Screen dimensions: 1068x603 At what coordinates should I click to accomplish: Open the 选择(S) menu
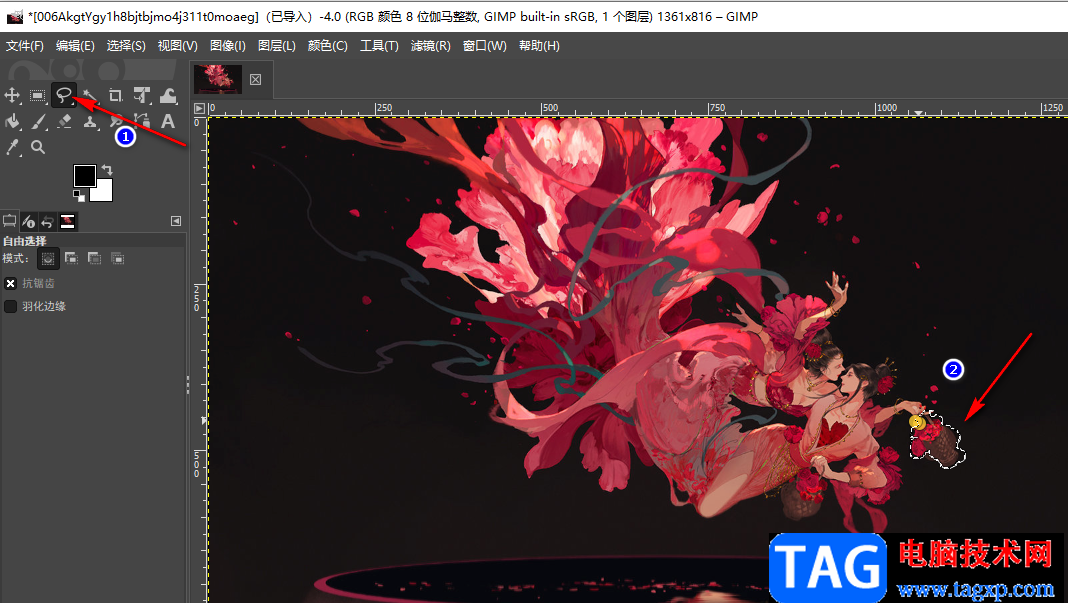(x=126, y=46)
